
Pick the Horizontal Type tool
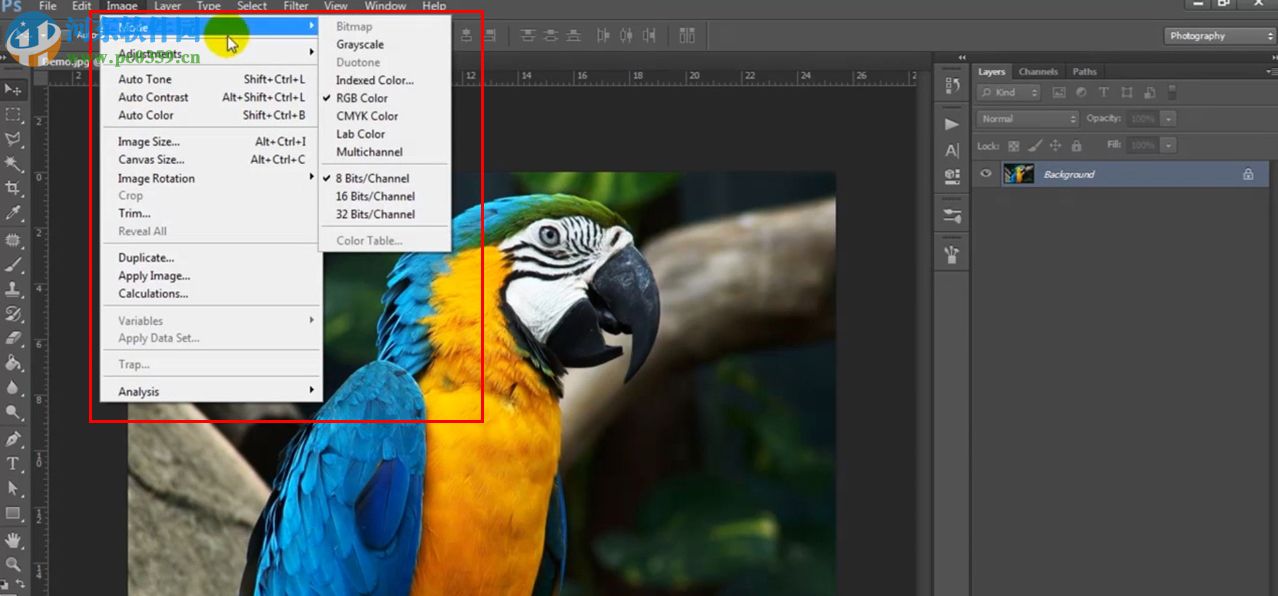(x=13, y=464)
